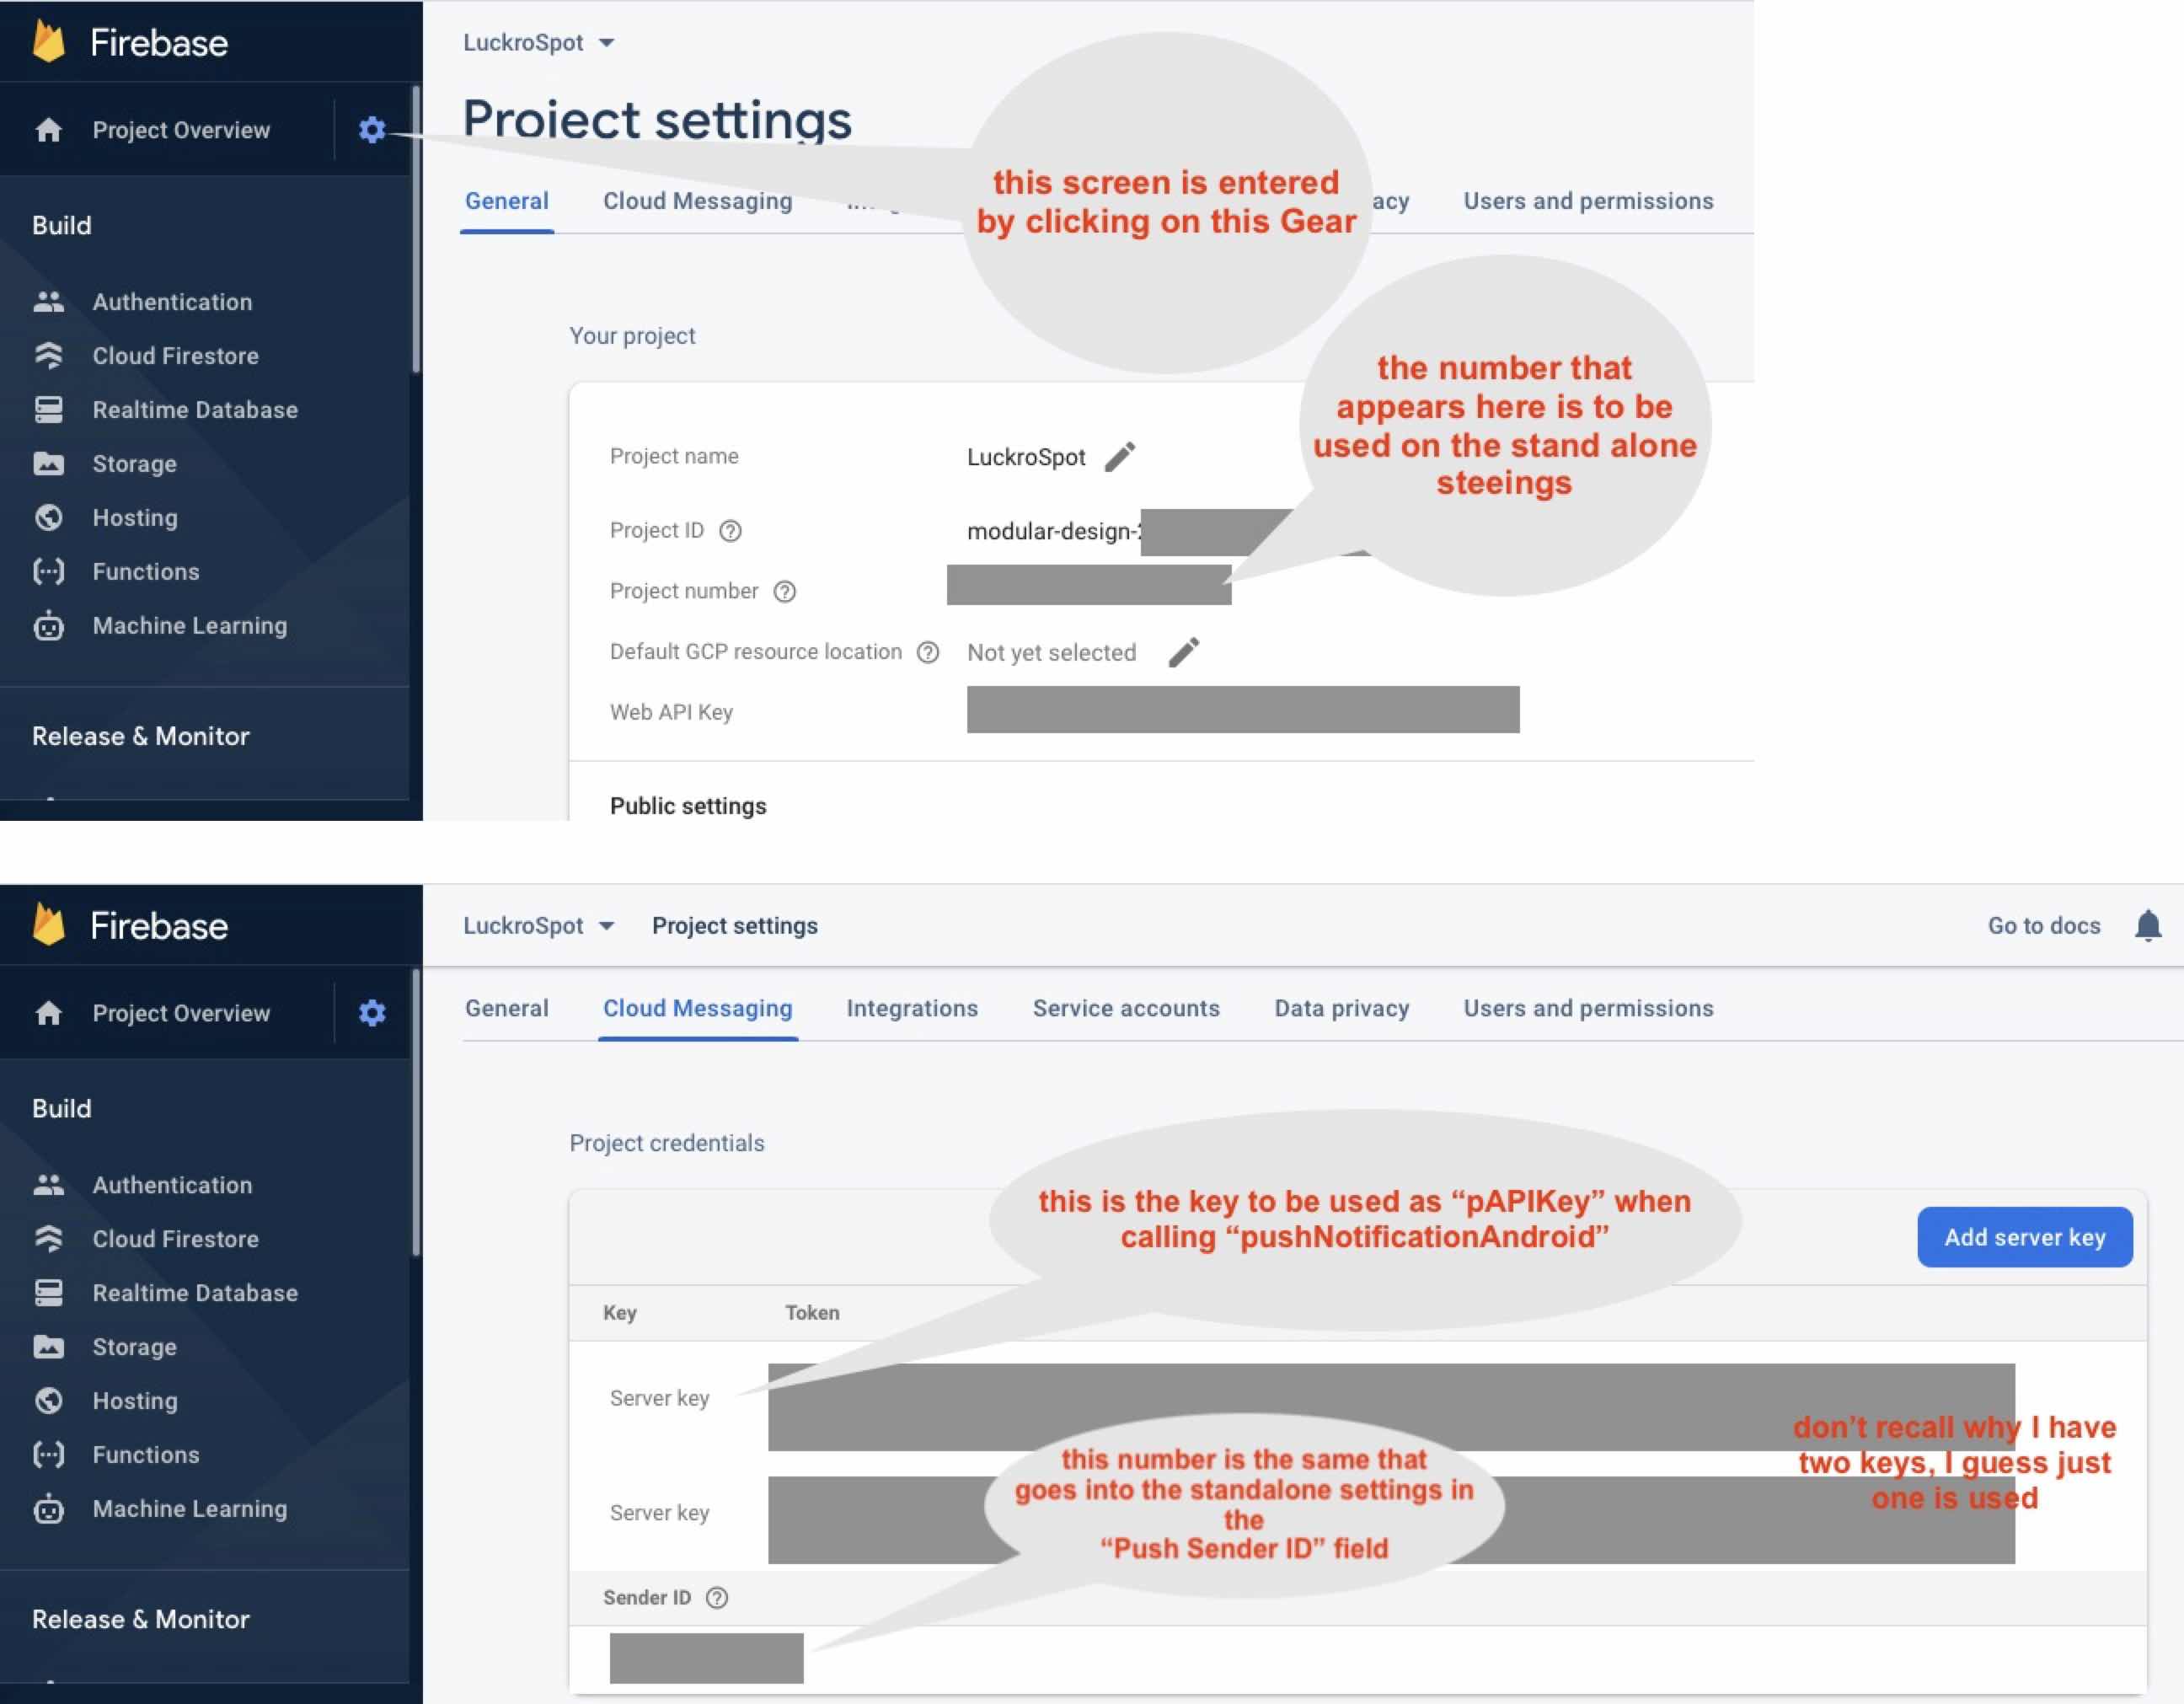Click the Project number help icon
This screenshot has width=2184, height=1704.
785,592
